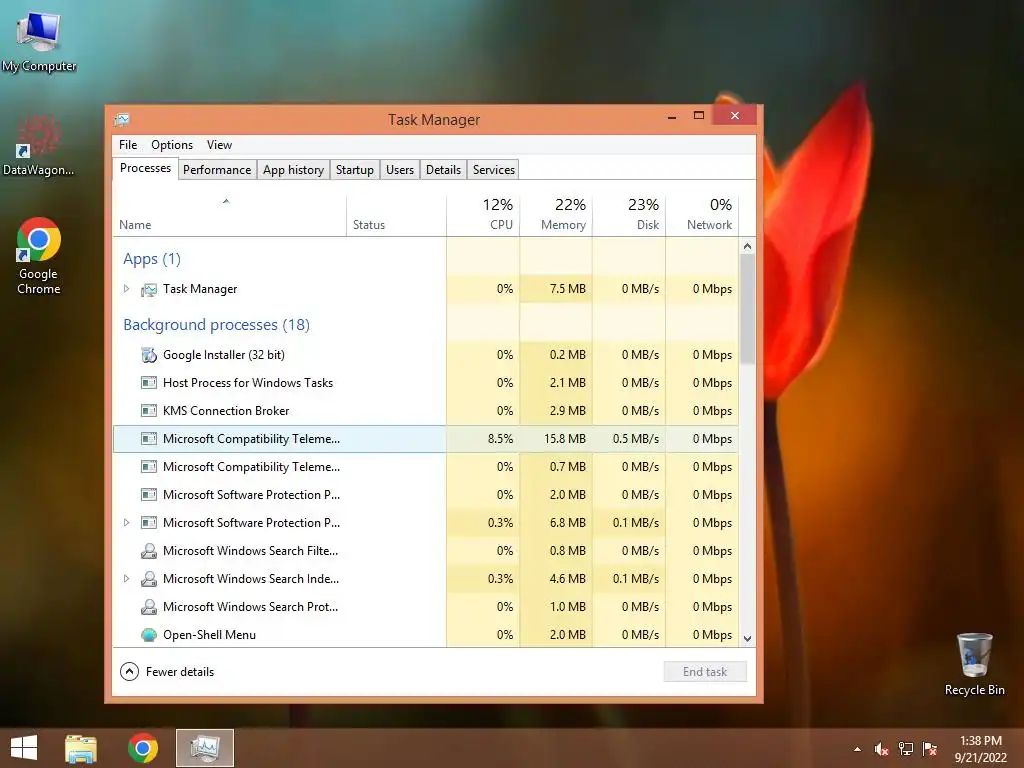Click the Apps (1) group heading
Viewport: 1024px width, 768px height.
pos(152,259)
